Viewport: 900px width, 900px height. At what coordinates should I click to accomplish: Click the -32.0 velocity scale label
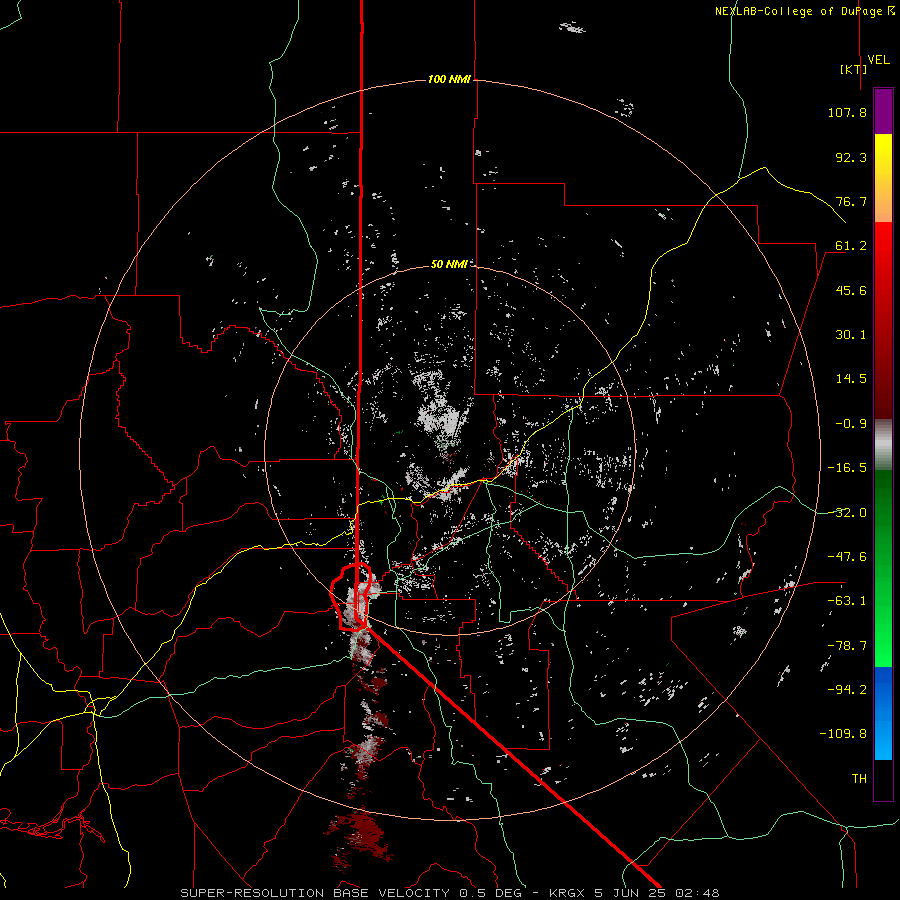click(x=847, y=513)
